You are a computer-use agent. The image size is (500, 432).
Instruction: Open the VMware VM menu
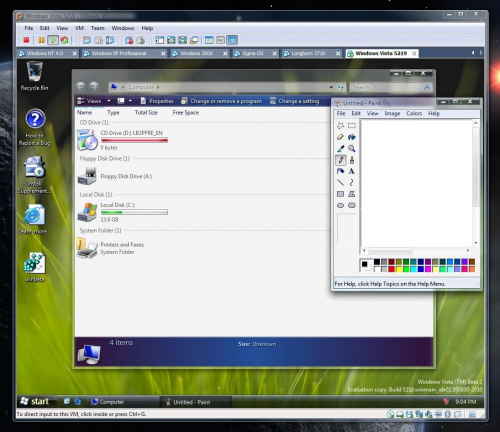pos(79,28)
